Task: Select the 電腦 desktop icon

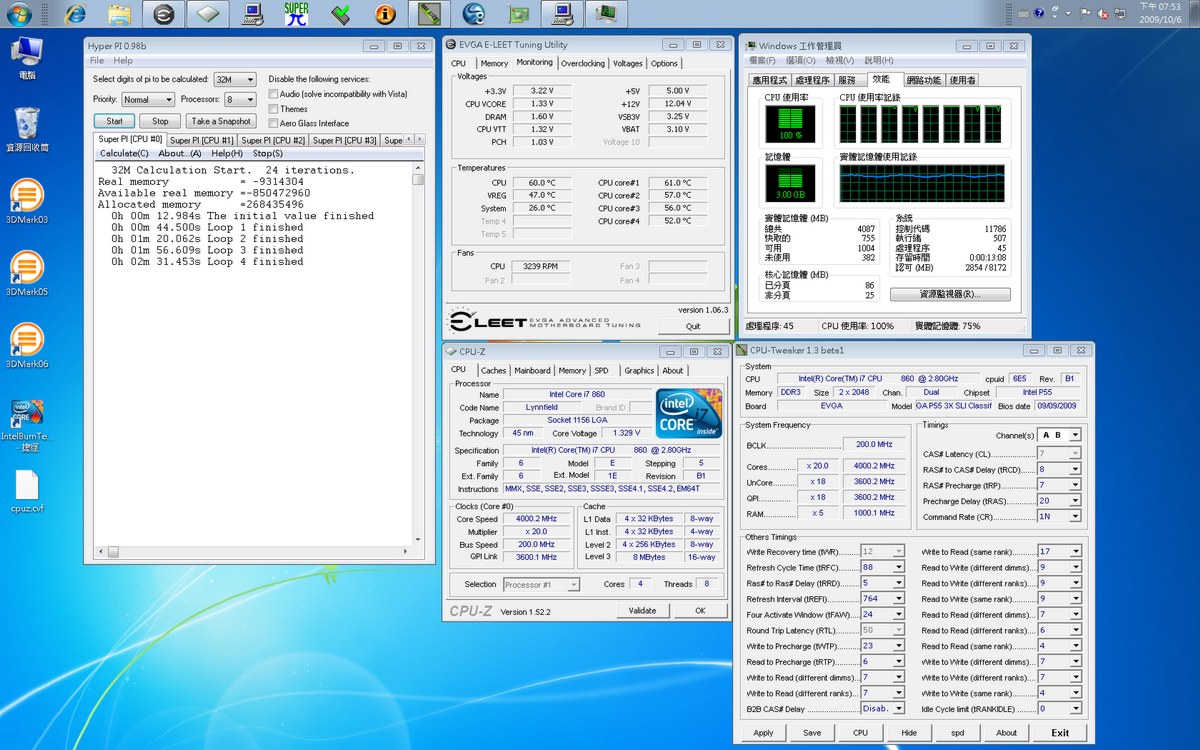Action: [x=27, y=58]
